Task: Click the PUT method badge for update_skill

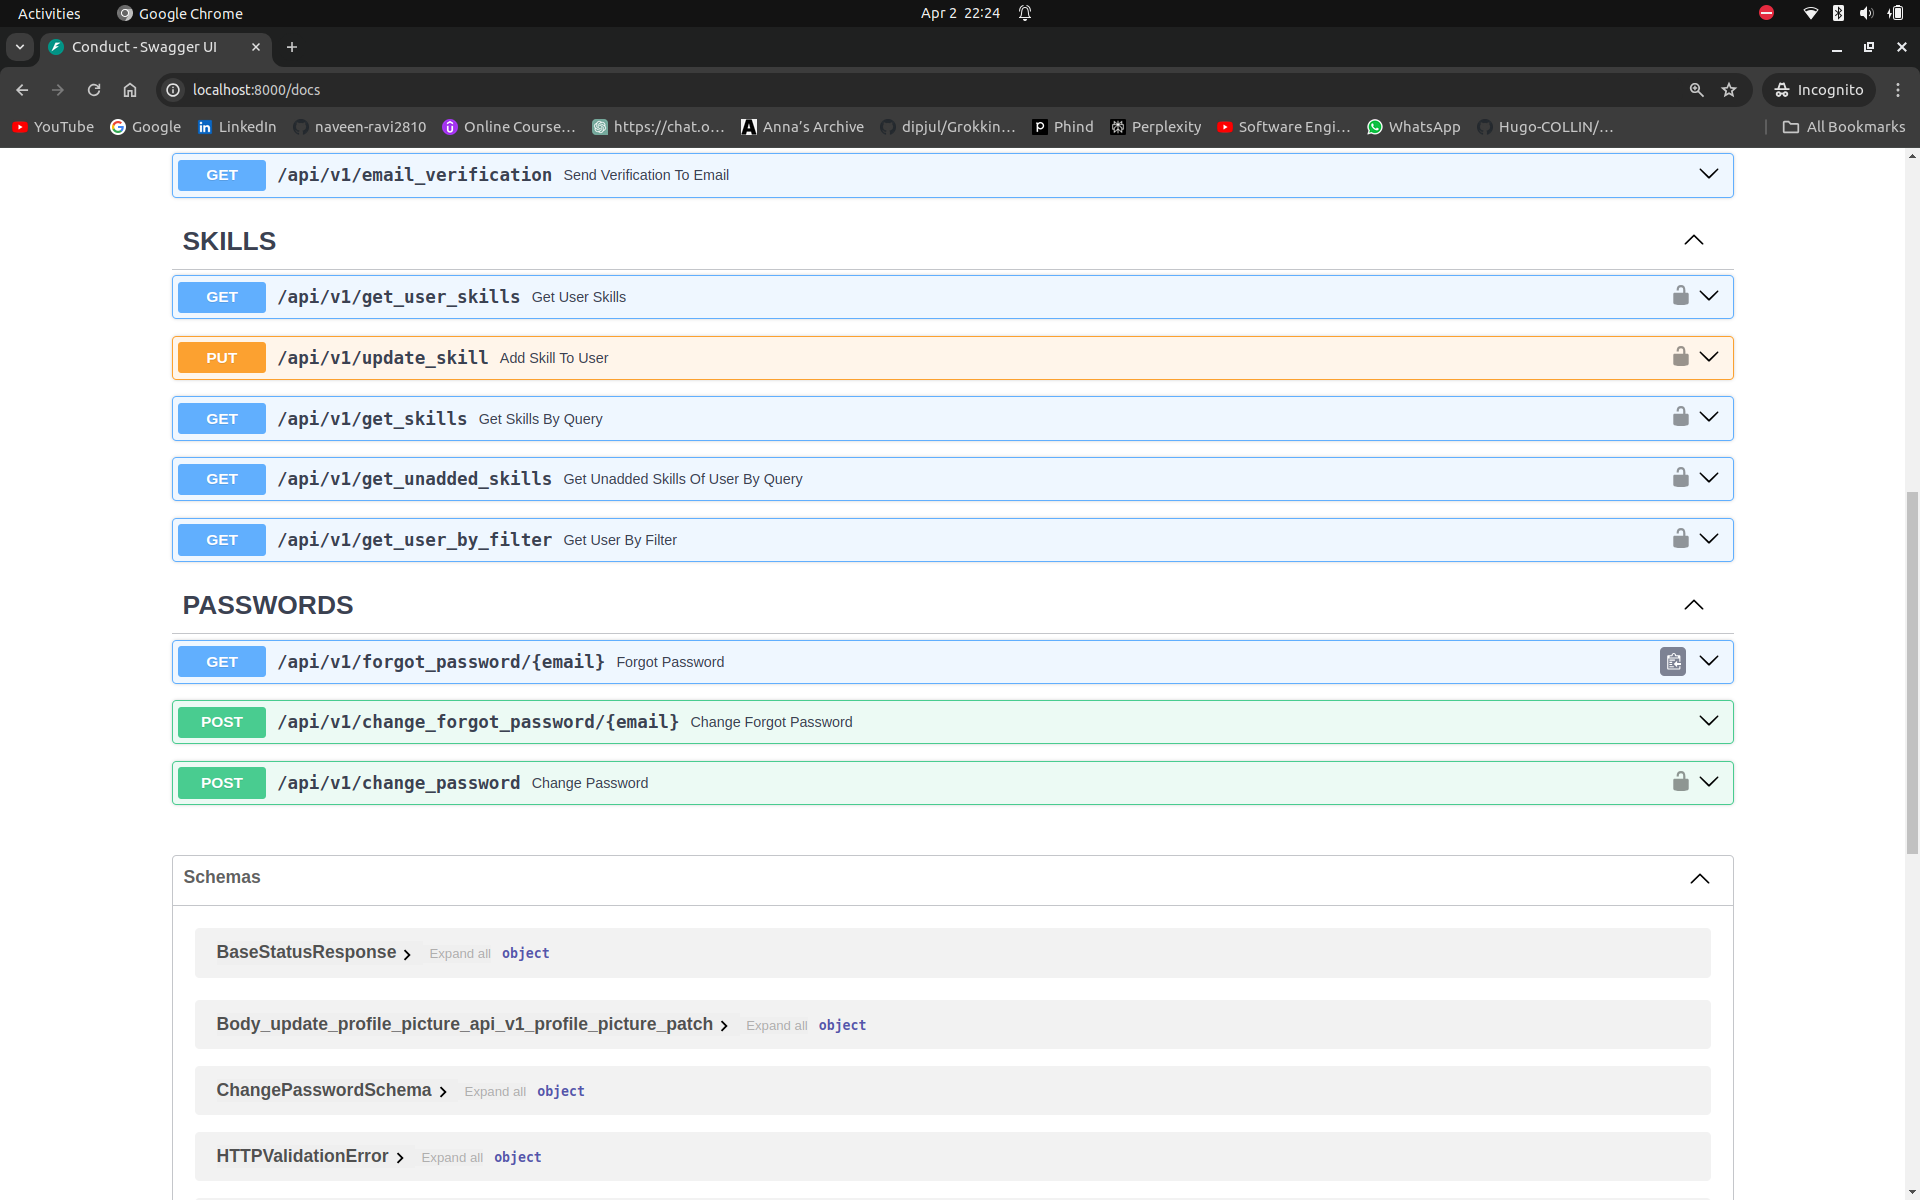Action: tap(222, 358)
